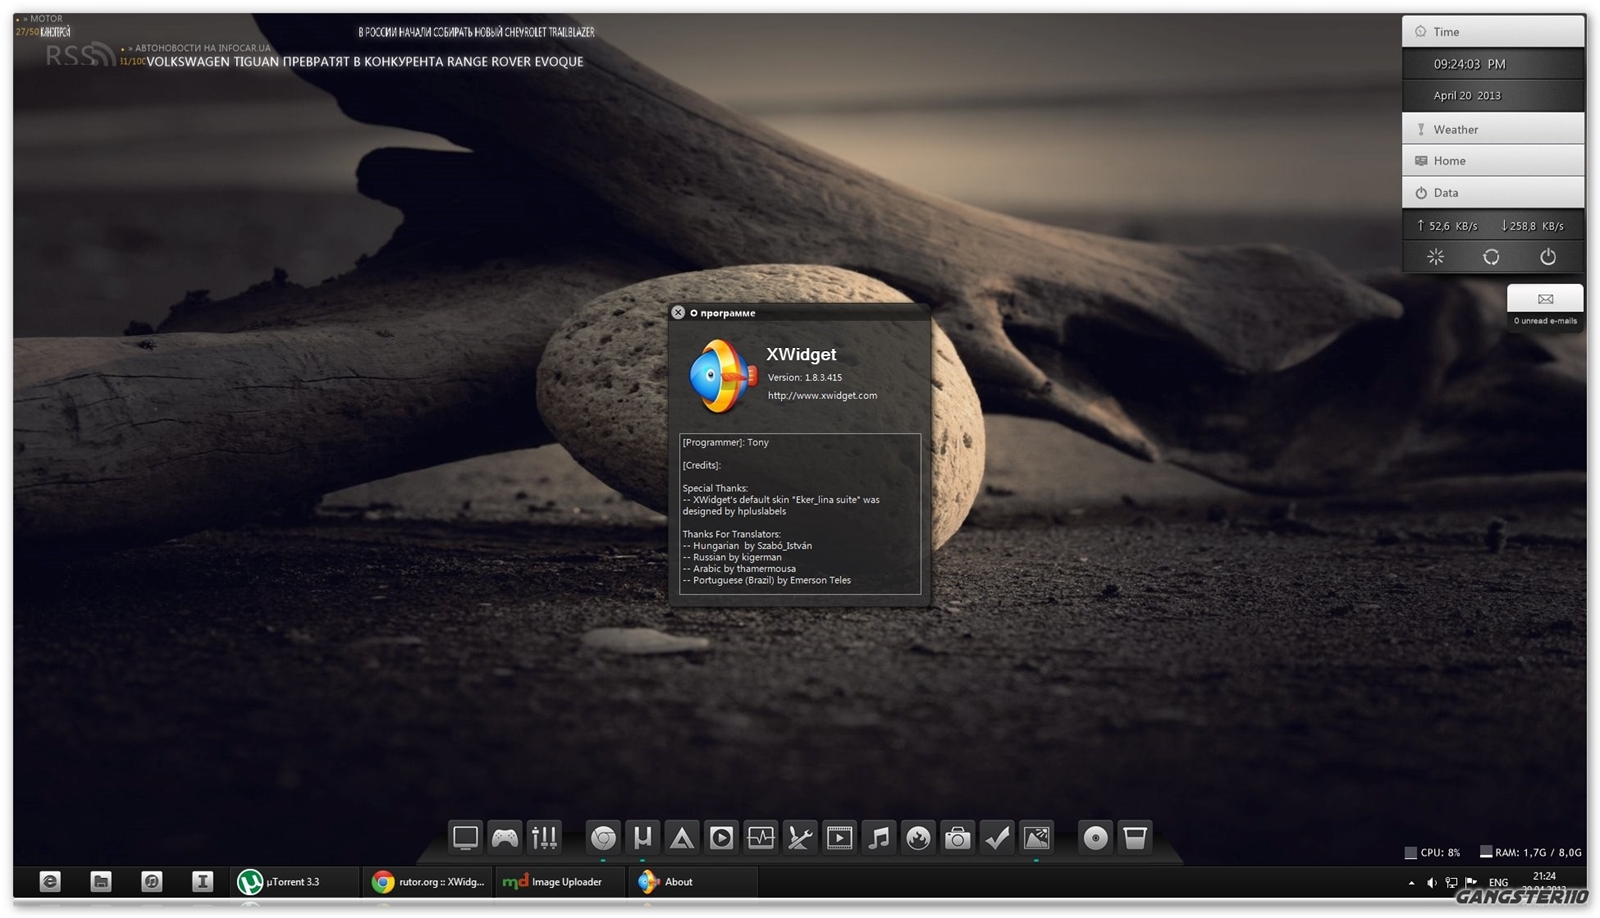Open the system monitor pulse dock icon
Screen dimensions: 1600x918
[761, 837]
